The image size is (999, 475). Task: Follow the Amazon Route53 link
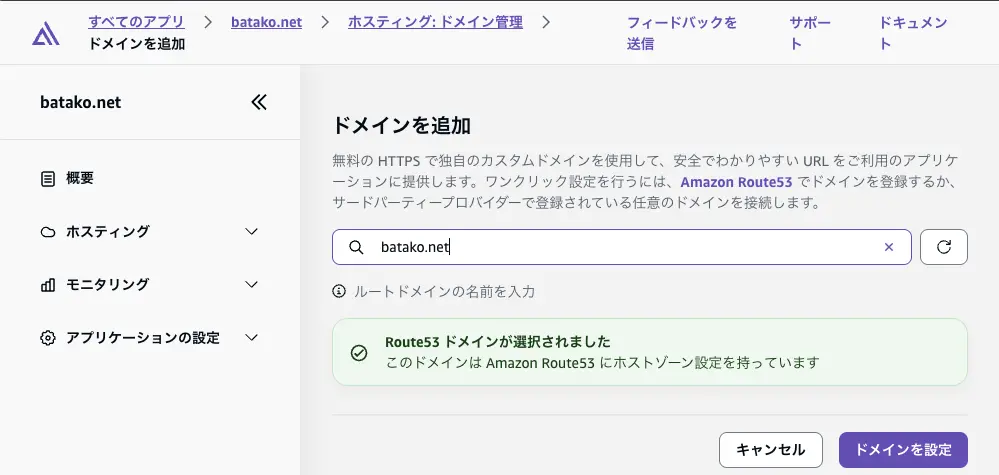[736, 183]
